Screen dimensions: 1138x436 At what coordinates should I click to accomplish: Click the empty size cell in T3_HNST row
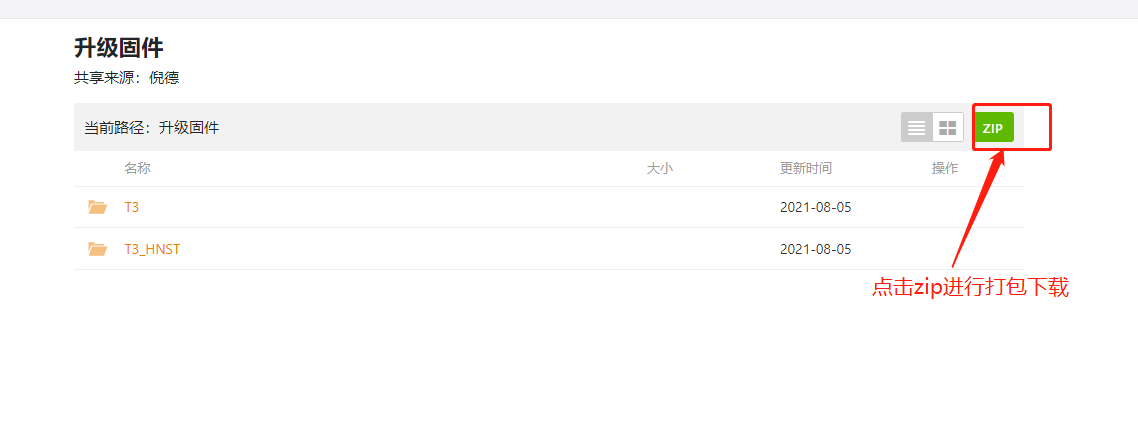click(660, 249)
